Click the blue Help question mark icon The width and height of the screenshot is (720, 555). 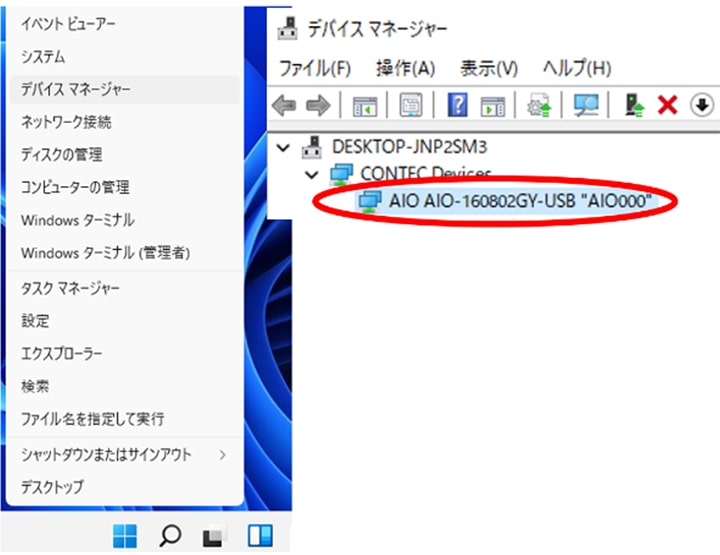(x=458, y=105)
